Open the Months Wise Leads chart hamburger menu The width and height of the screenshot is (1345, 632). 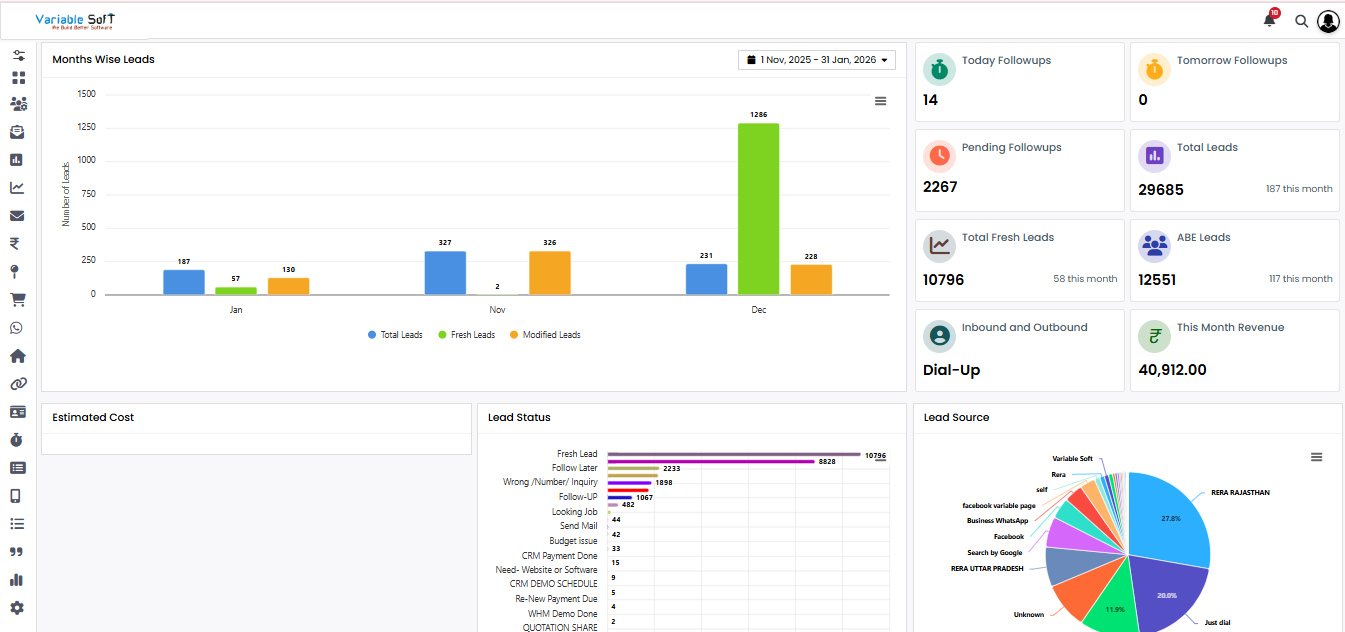(x=880, y=100)
